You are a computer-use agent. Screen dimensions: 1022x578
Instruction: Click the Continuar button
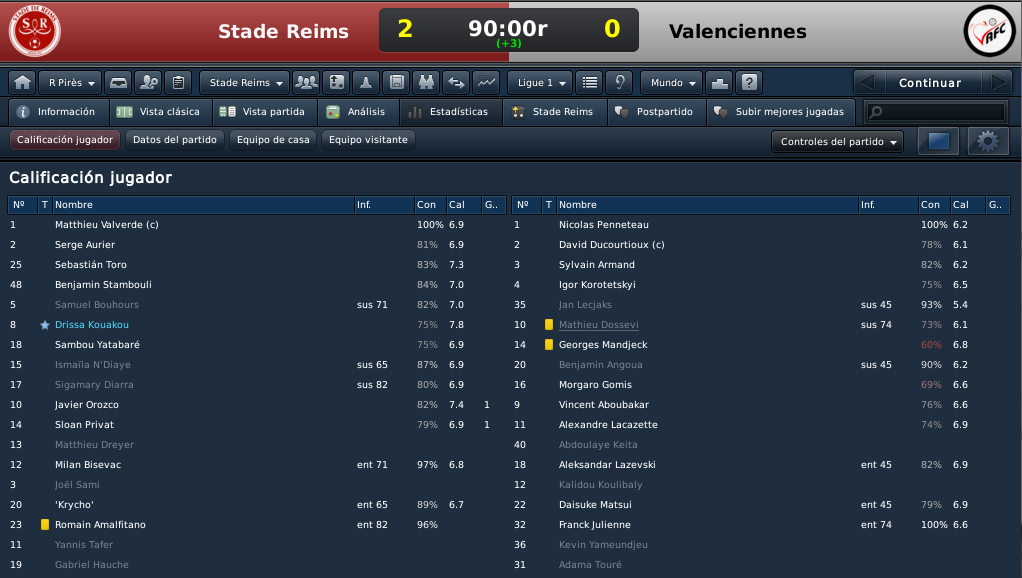point(930,83)
